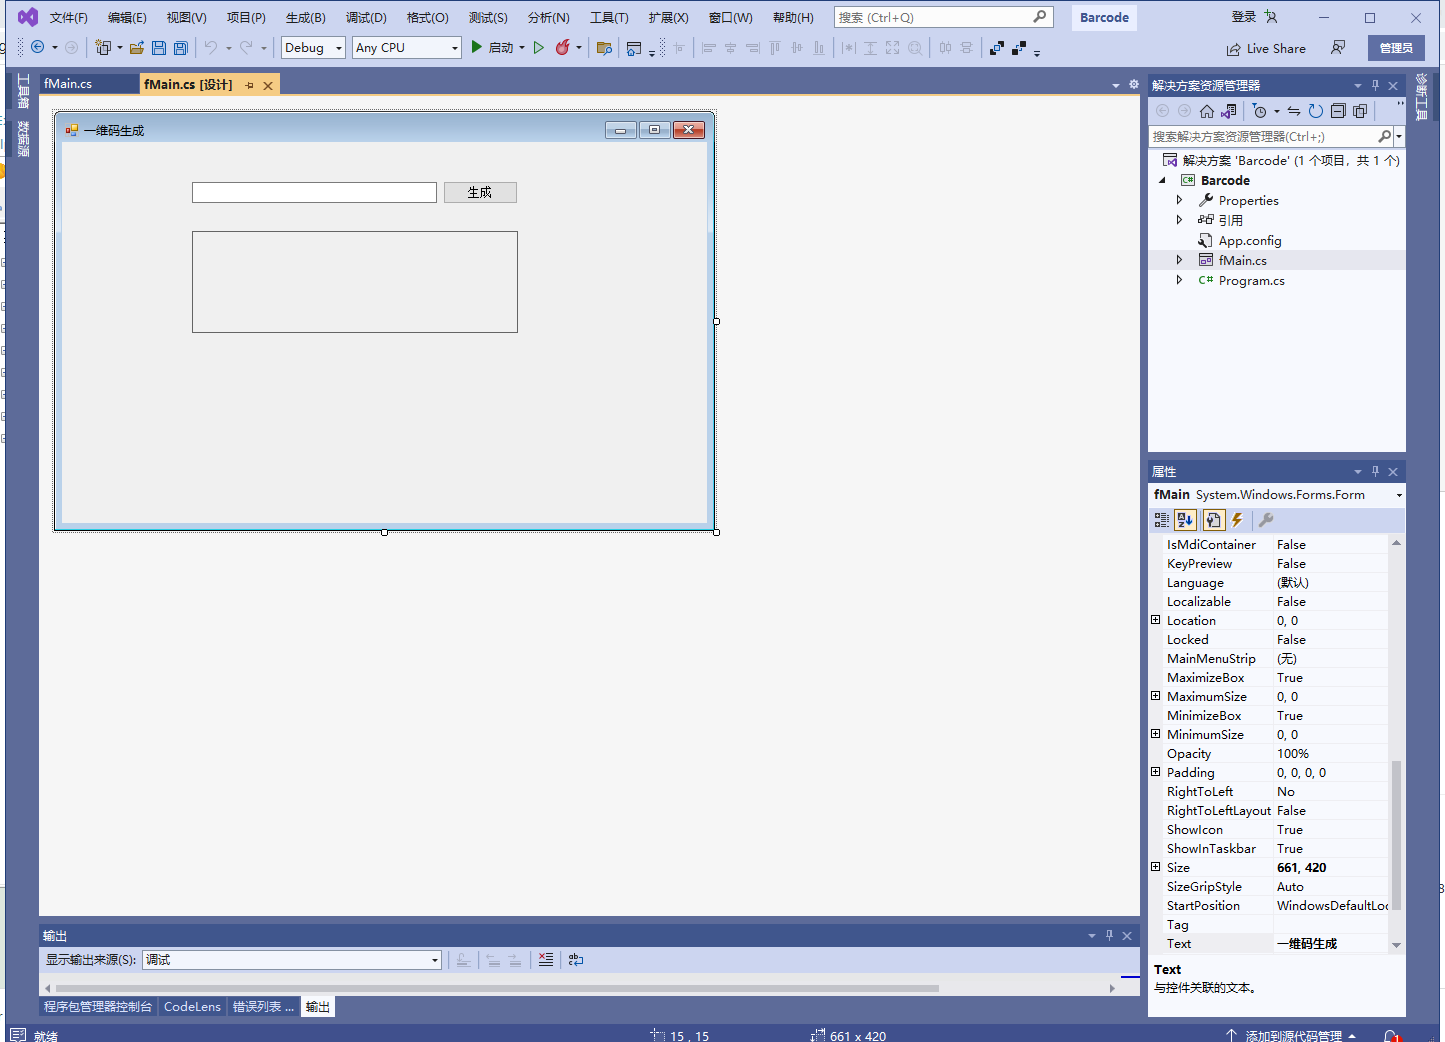Click the Properties panel vertical scrollbar
The width and height of the screenshot is (1445, 1042).
(1396, 835)
